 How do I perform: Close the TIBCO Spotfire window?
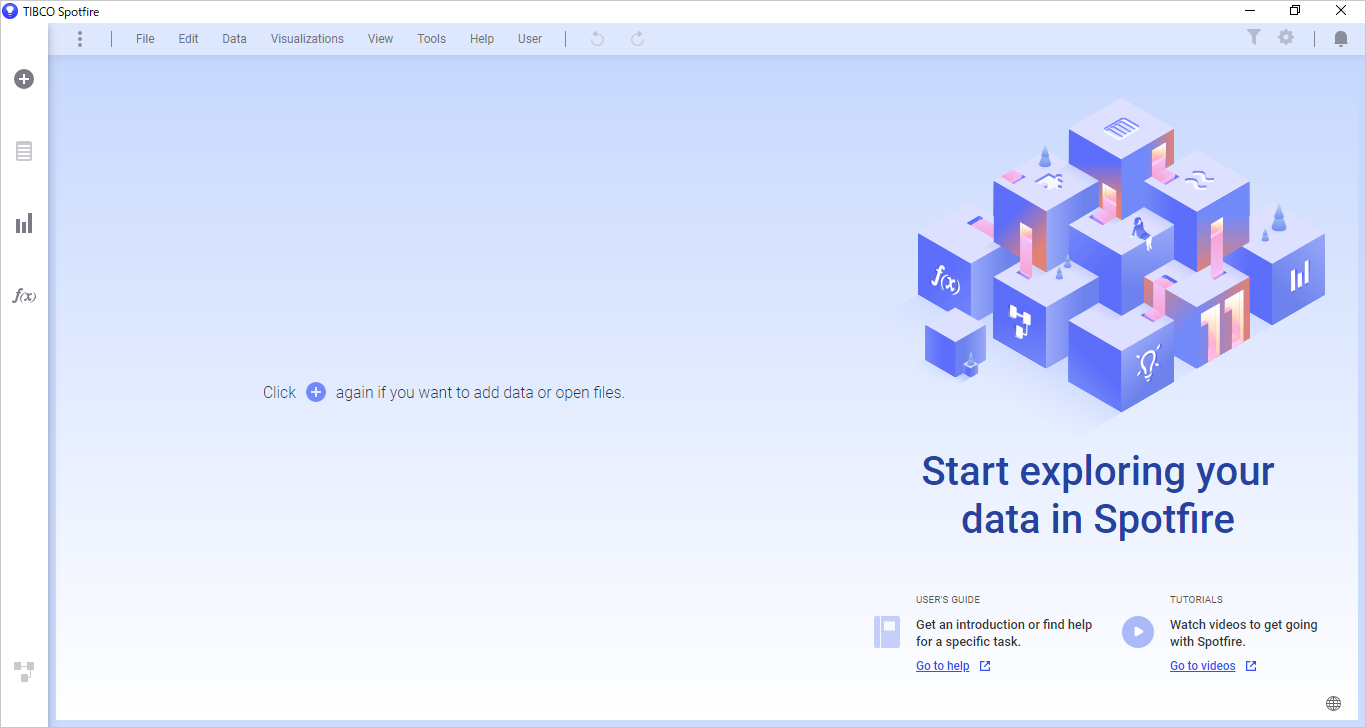1341,11
